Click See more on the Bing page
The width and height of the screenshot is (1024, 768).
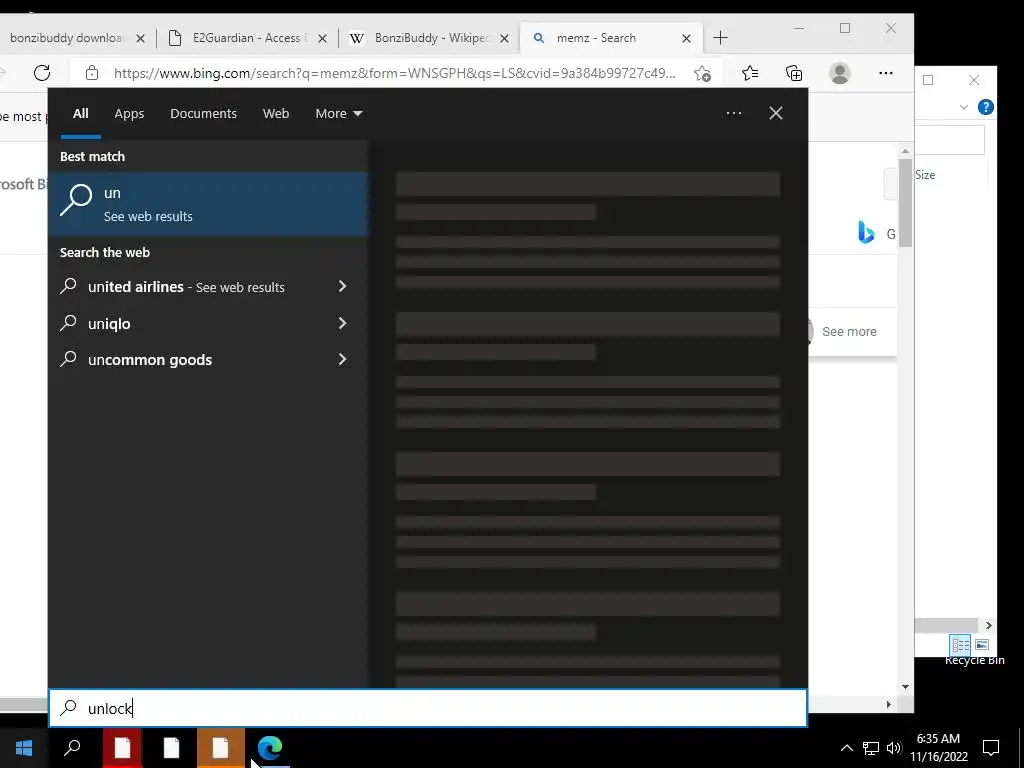[849, 332]
